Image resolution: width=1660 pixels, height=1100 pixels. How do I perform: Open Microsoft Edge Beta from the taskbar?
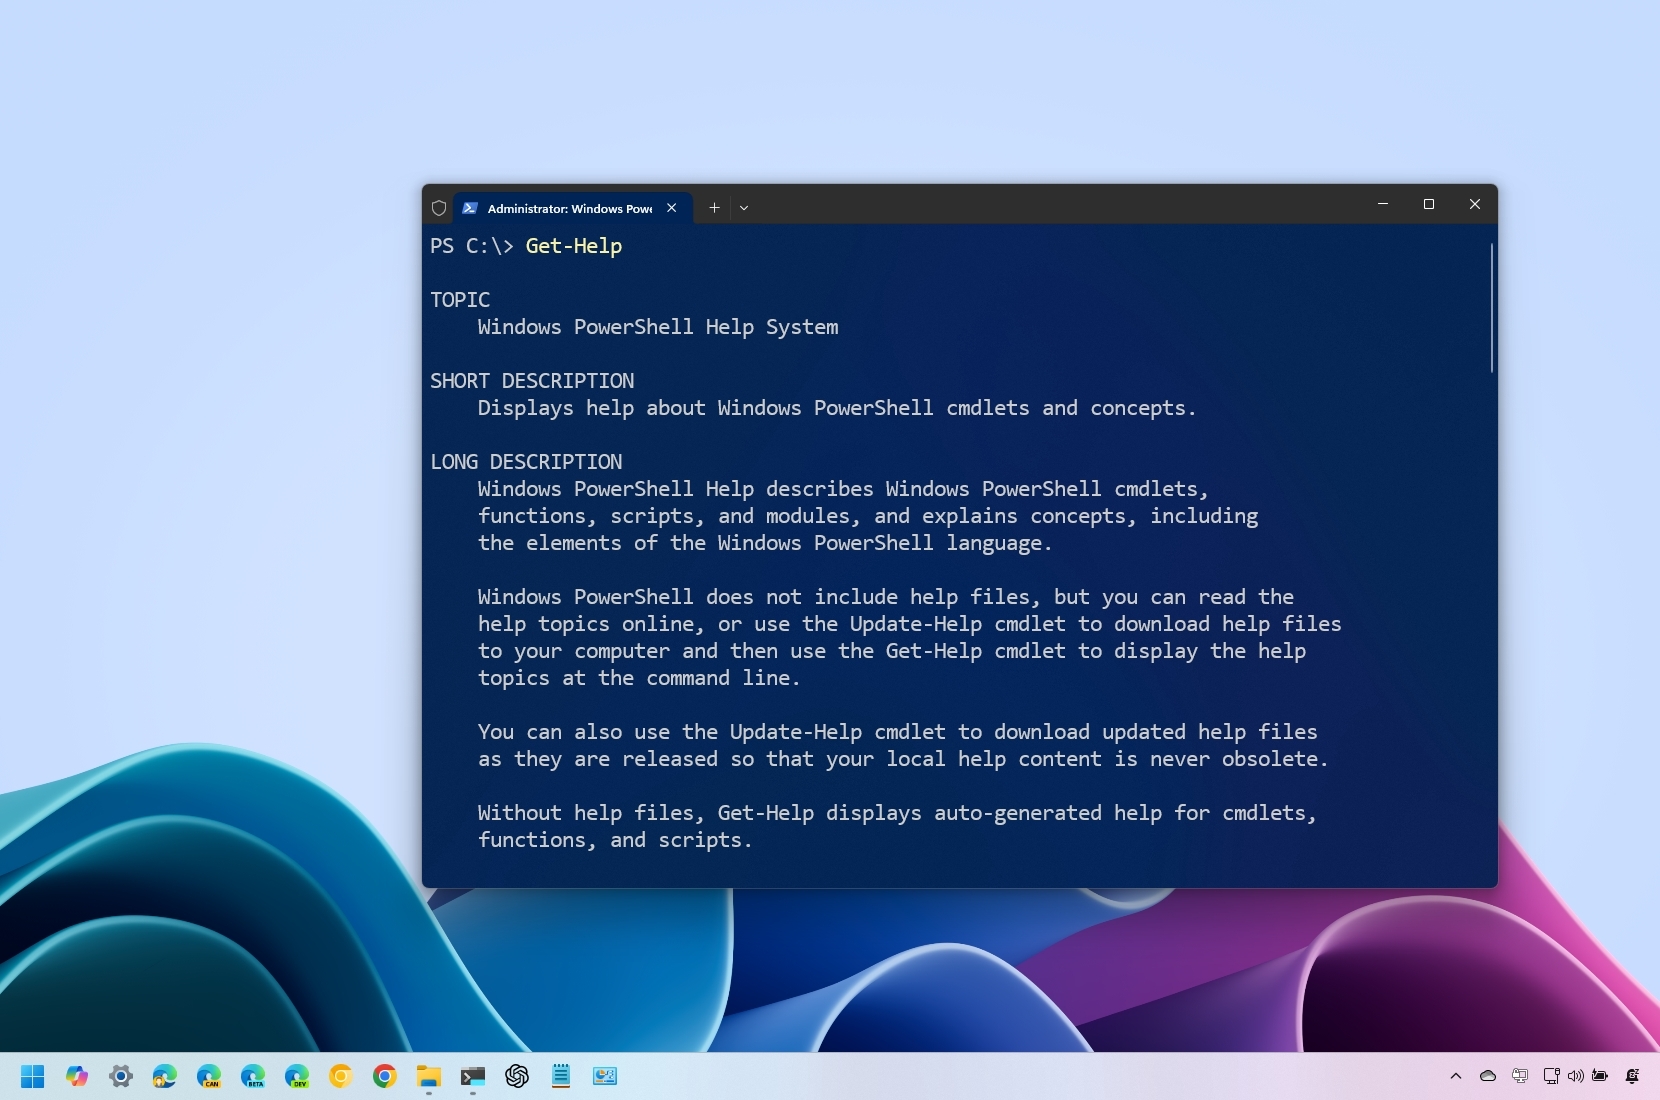click(253, 1076)
